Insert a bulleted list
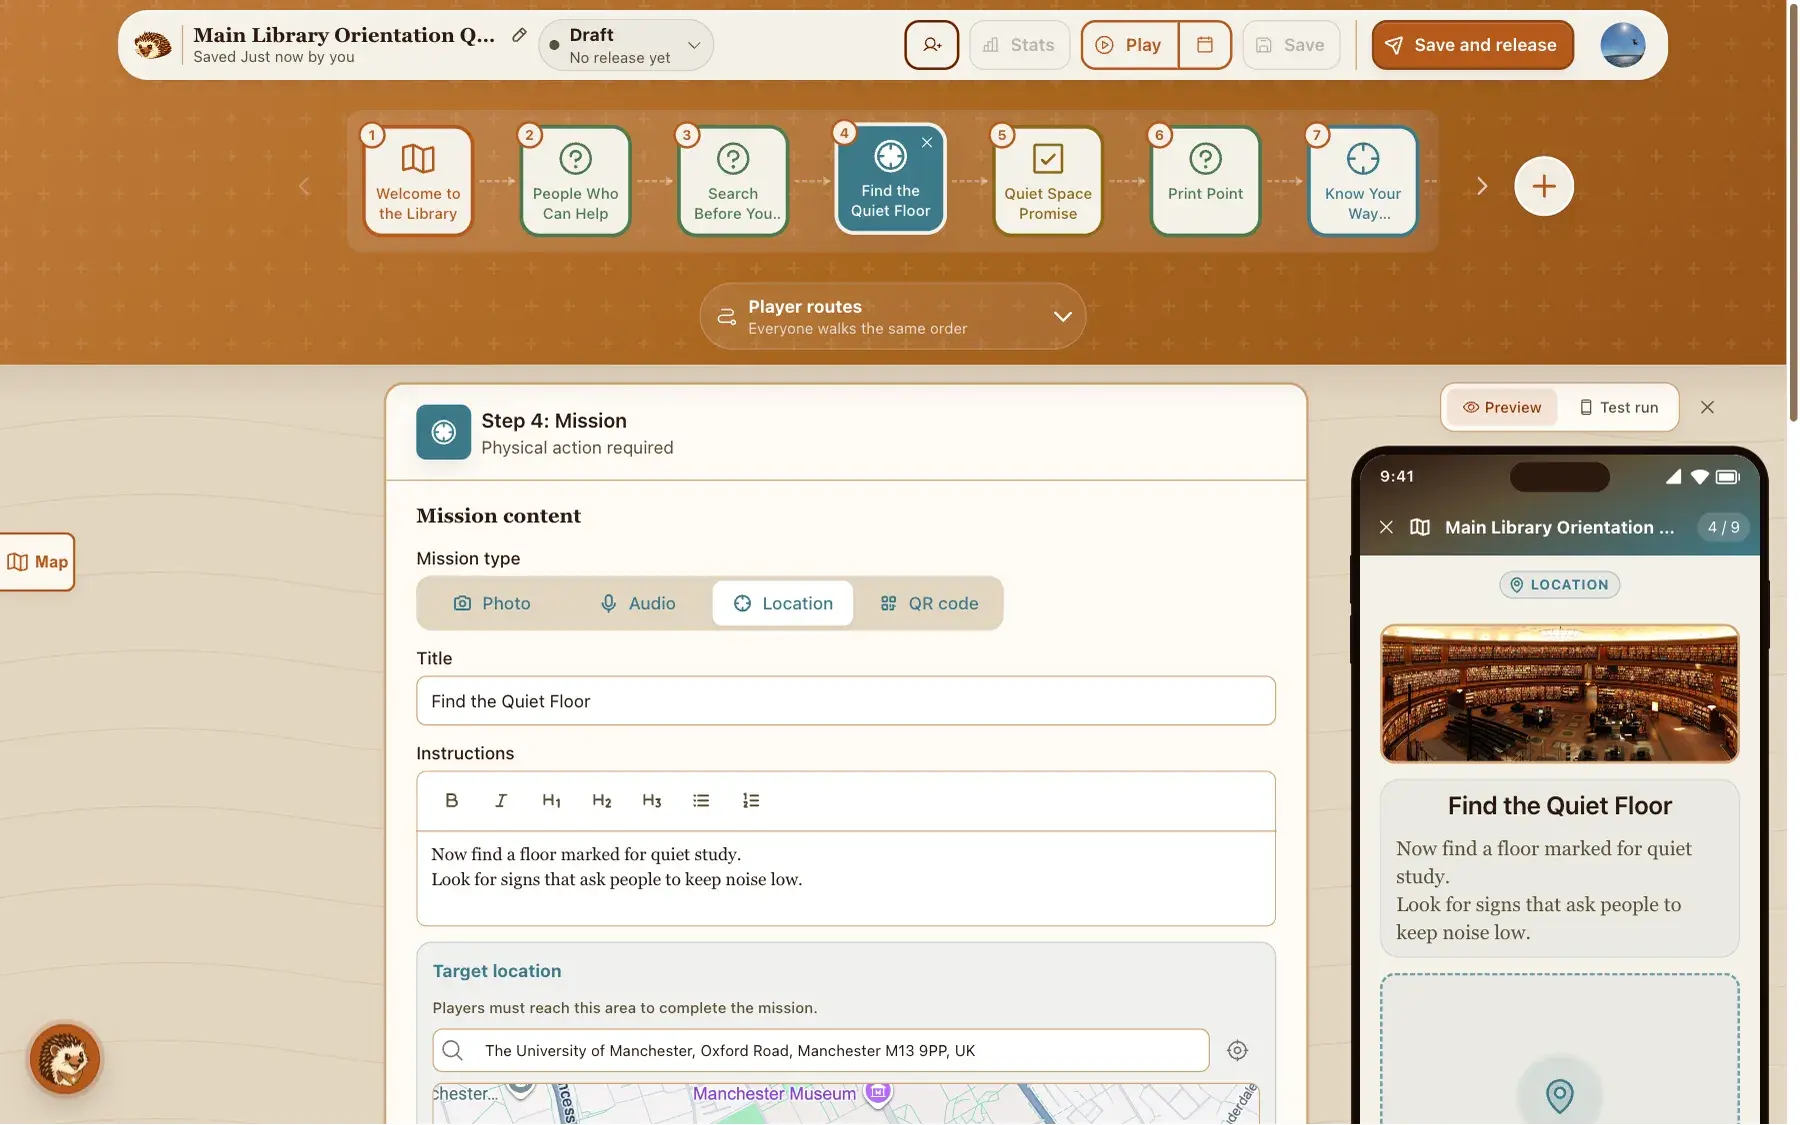 pyautogui.click(x=701, y=800)
